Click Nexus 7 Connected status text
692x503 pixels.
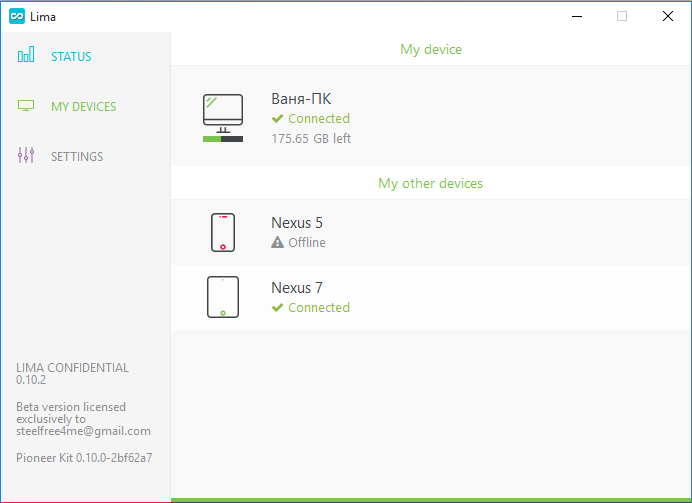coord(319,308)
